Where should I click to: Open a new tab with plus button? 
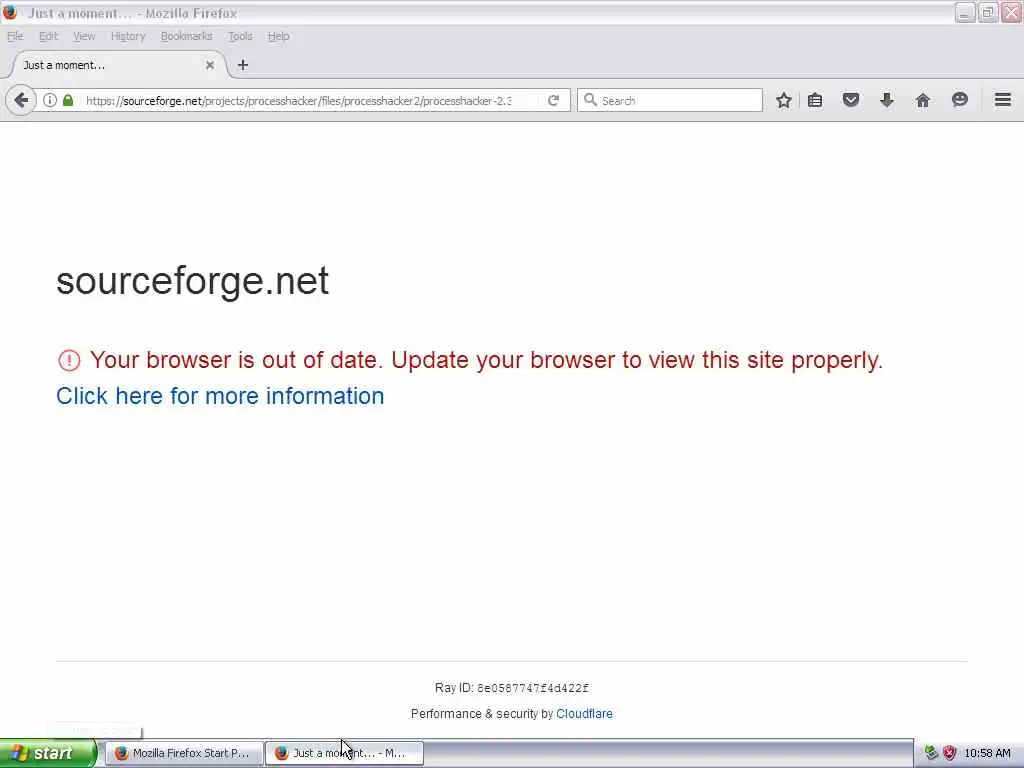point(243,65)
